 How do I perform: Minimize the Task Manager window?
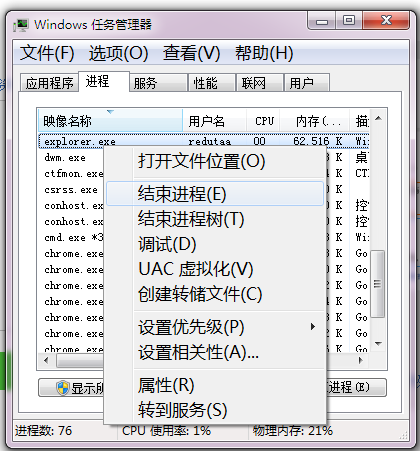(321, 21)
